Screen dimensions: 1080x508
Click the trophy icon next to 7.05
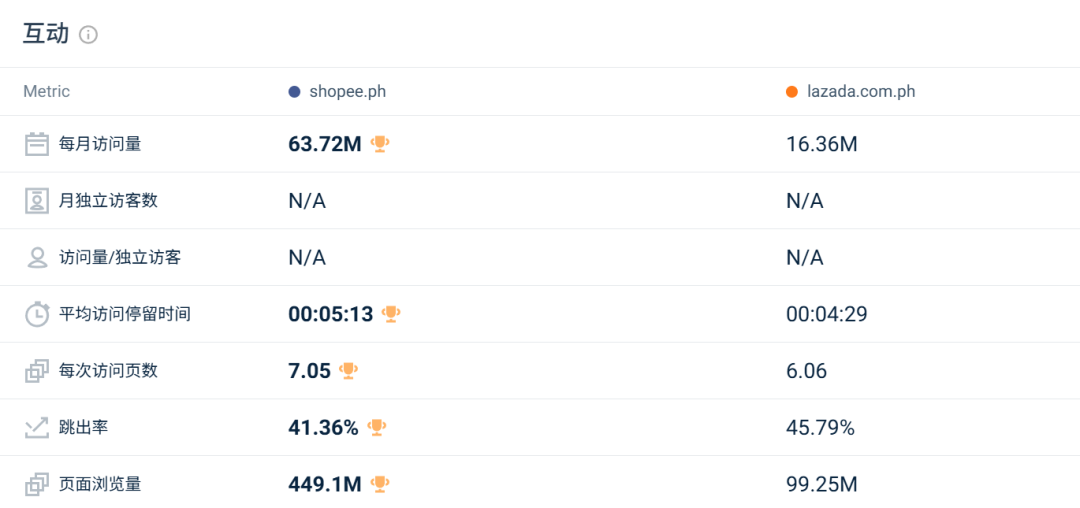pyautogui.click(x=349, y=371)
